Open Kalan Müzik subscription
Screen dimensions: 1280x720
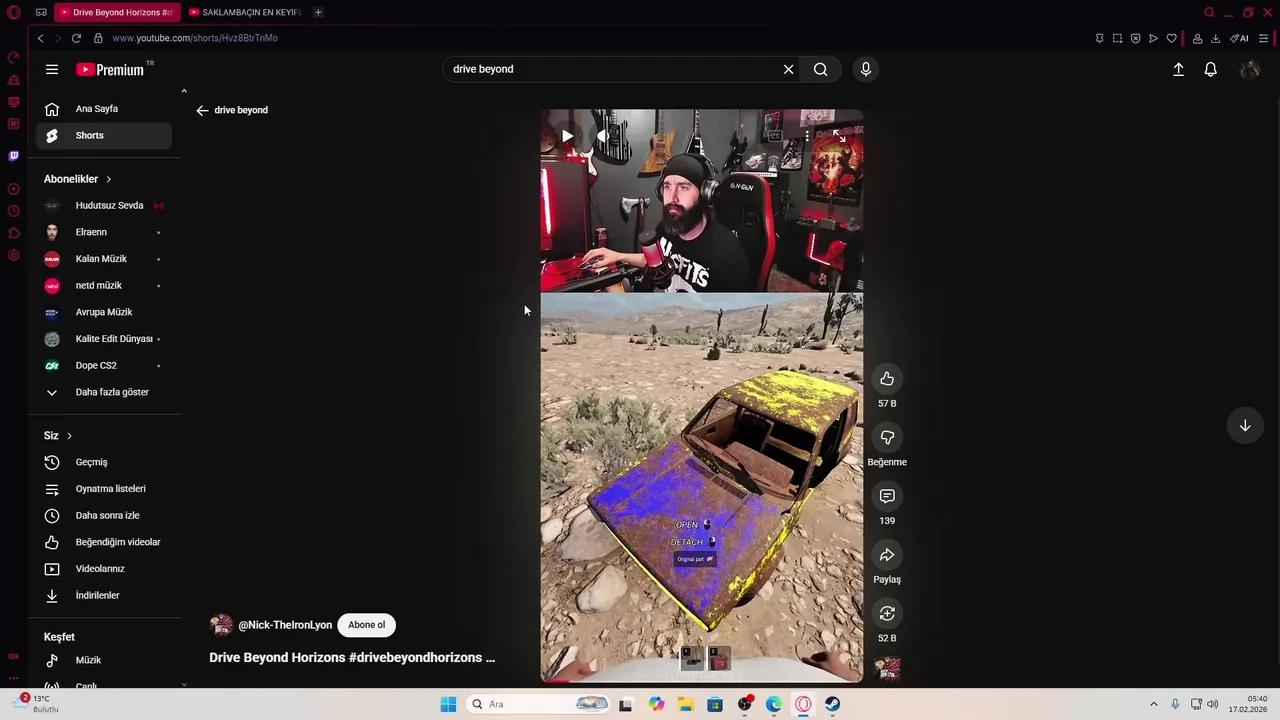(104, 259)
